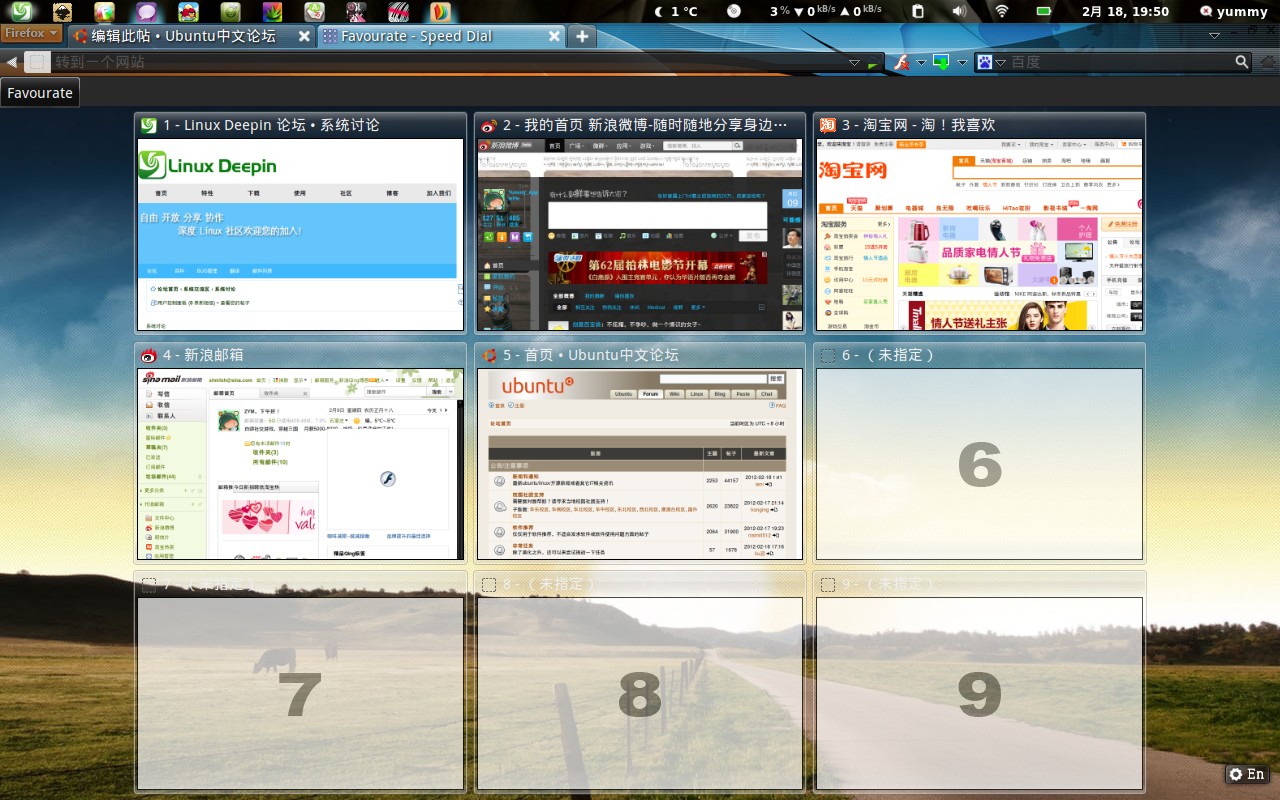Open the Wi-Fi network indicator
This screenshot has width=1280, height=800.
click(1002, 12)
